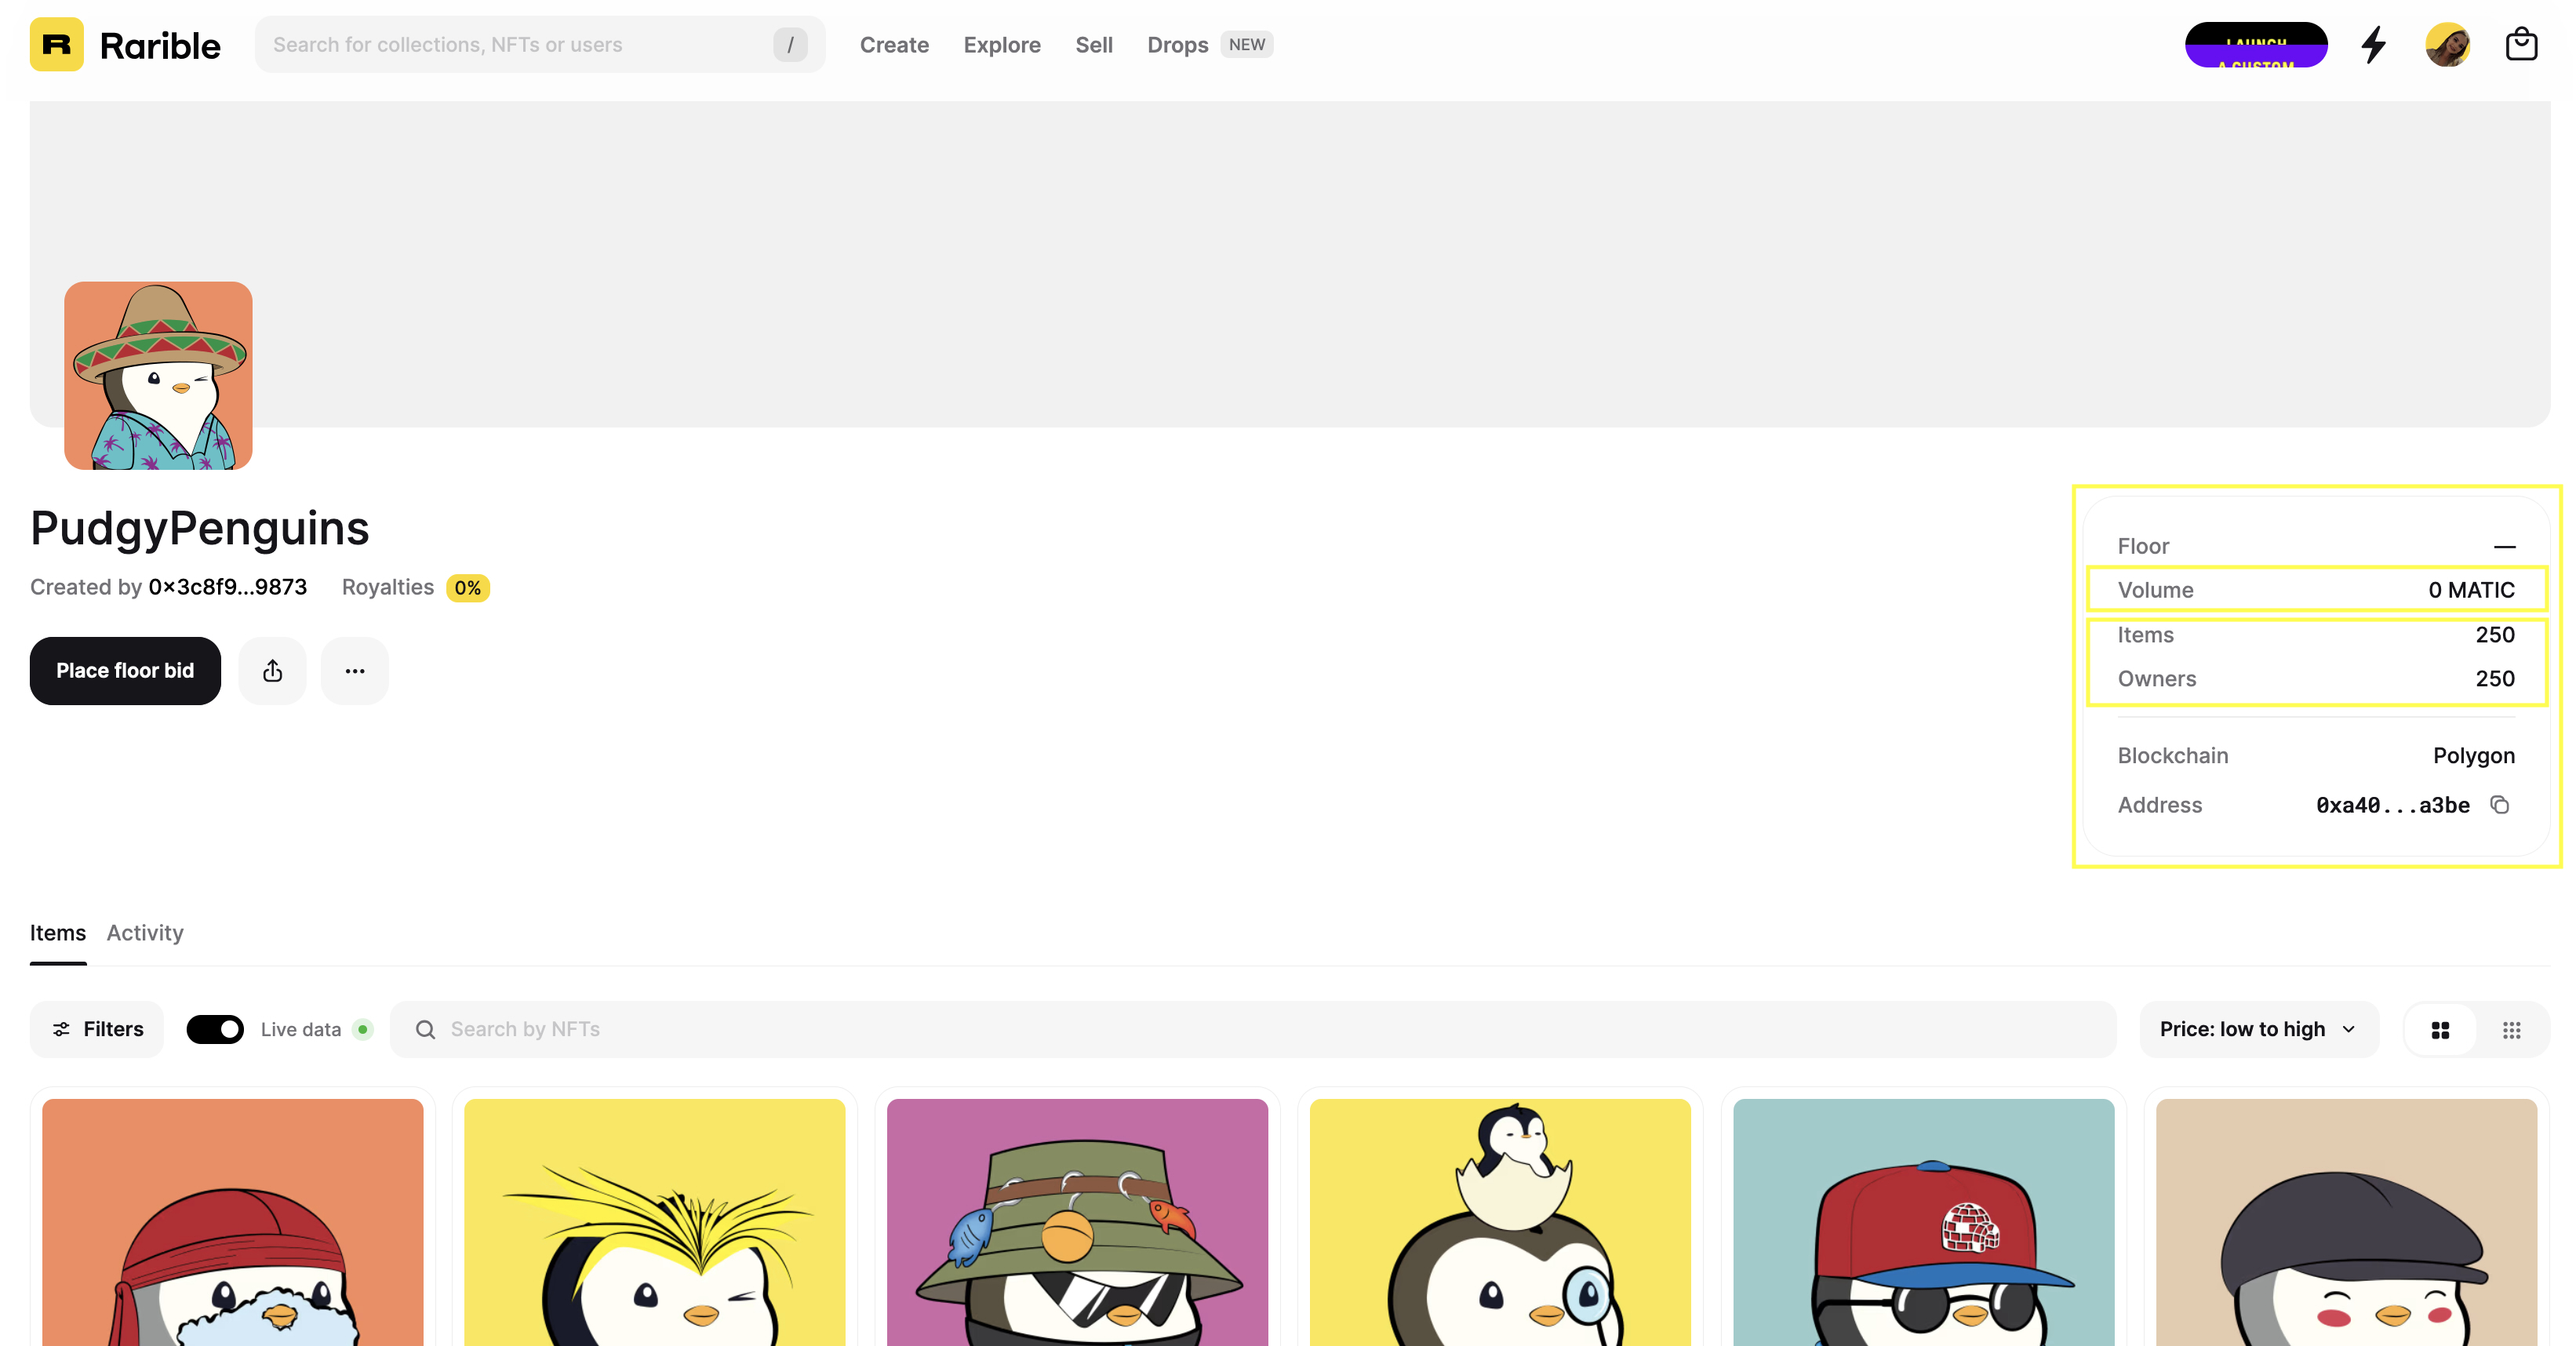Click the Launch a custom banner button
Viewport: 2576px width, 1346px height.
point(2255,45)
